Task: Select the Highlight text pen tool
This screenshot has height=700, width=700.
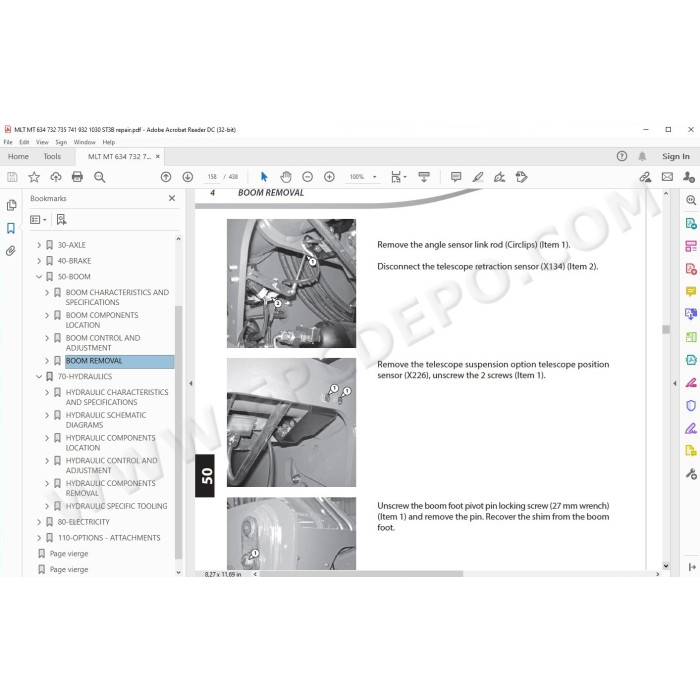Action: coord(478,177)
